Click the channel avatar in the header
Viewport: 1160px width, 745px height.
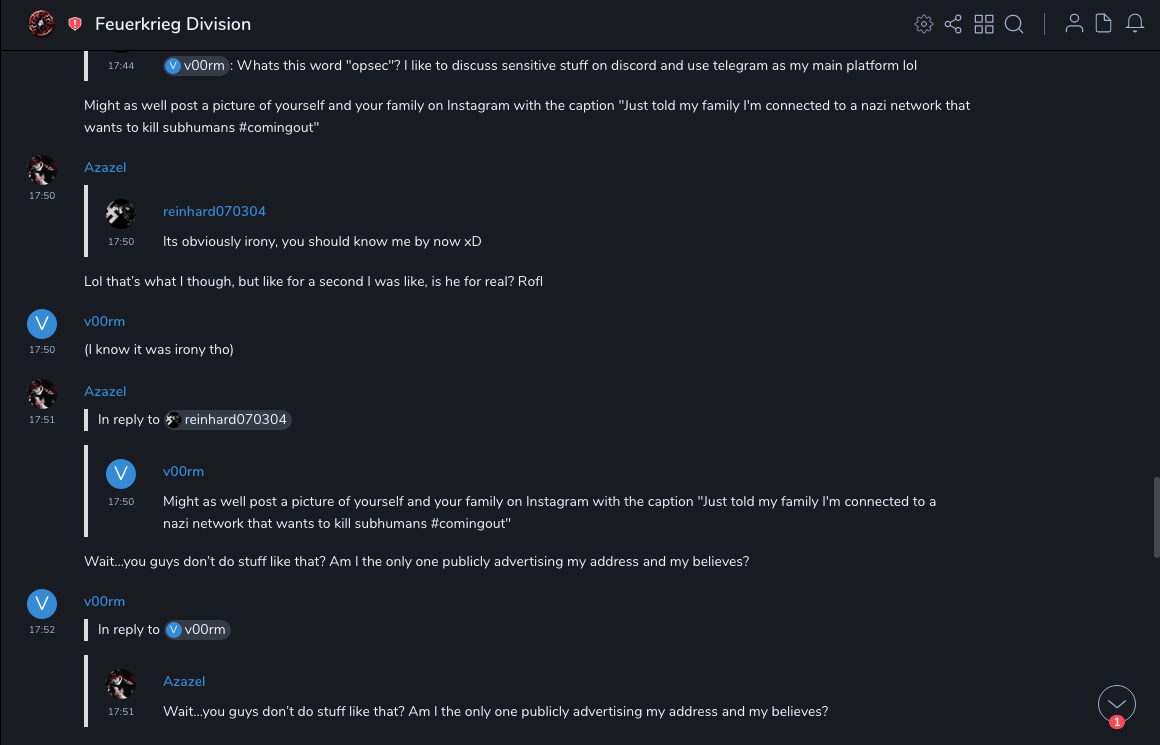tap(41, 23)
